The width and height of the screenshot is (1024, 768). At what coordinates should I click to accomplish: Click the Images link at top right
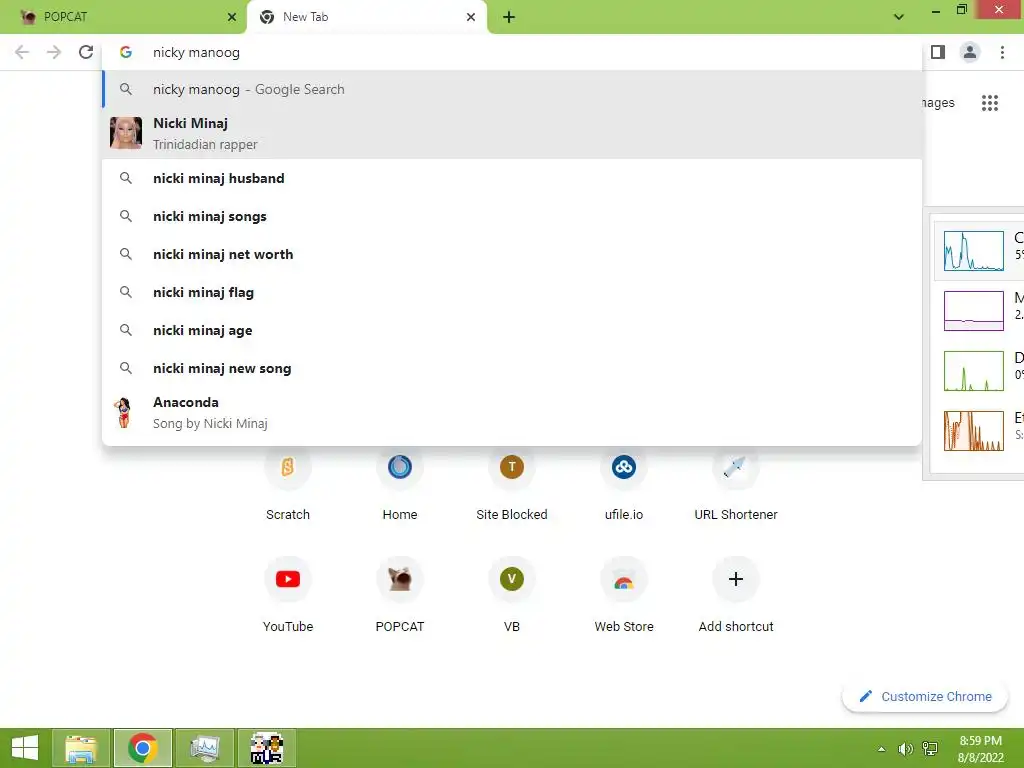[938, 103]
